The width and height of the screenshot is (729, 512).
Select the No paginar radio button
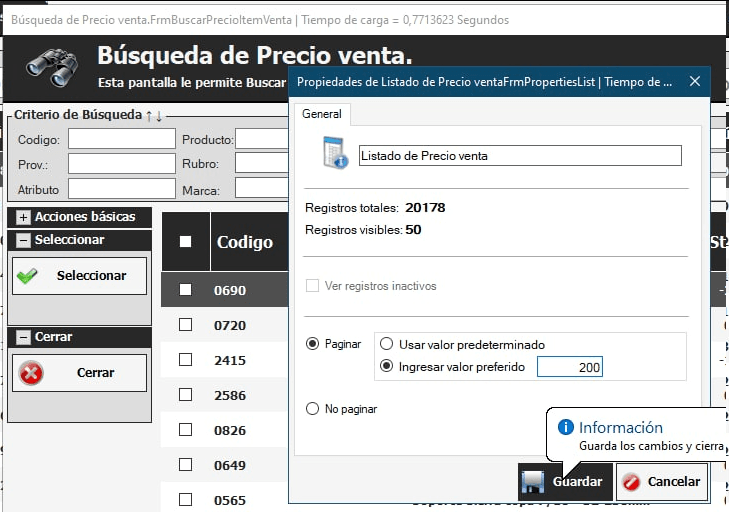[314, 409]
